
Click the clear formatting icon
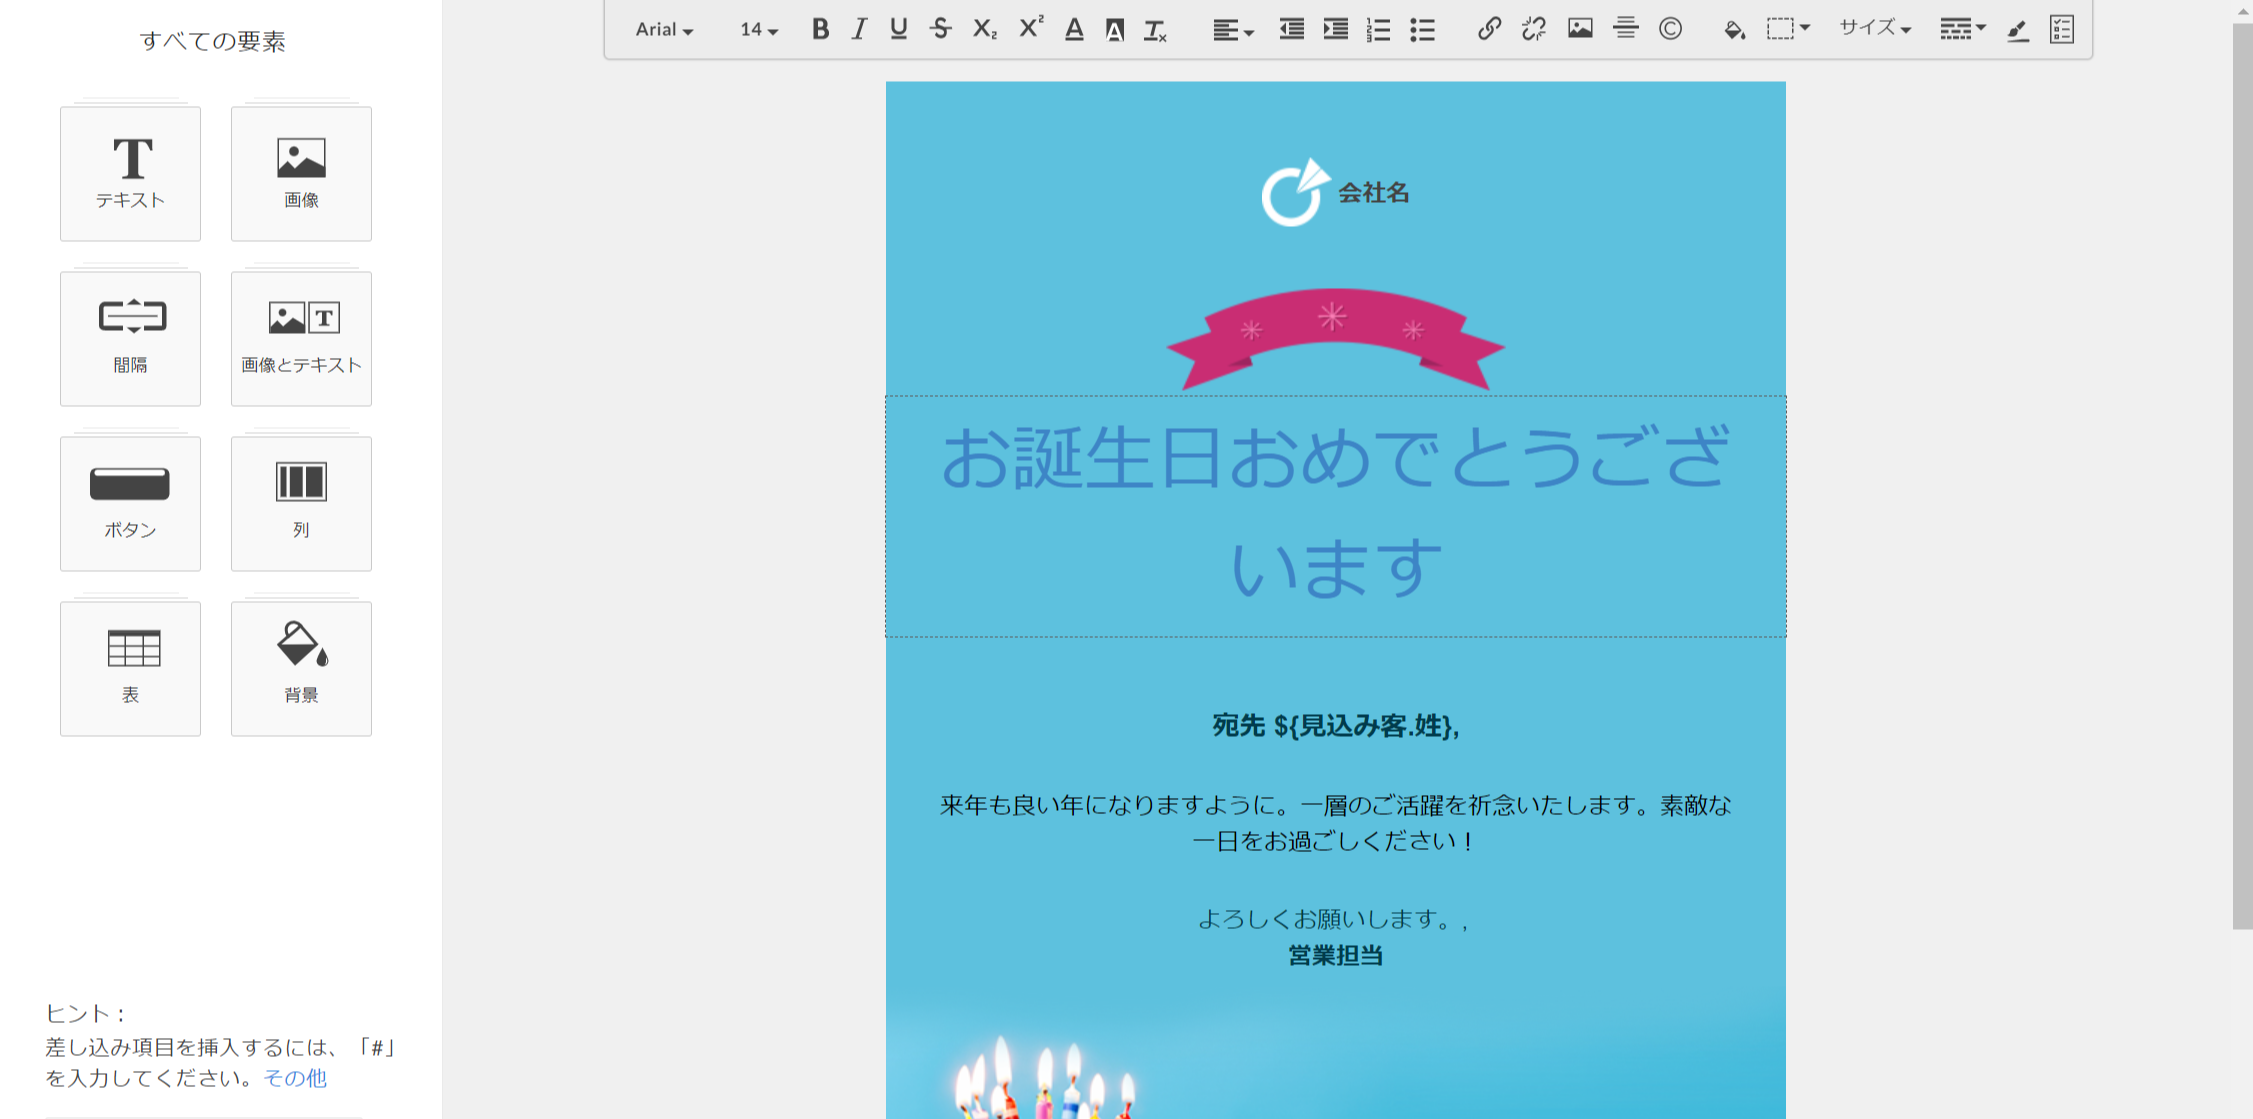1155,30
